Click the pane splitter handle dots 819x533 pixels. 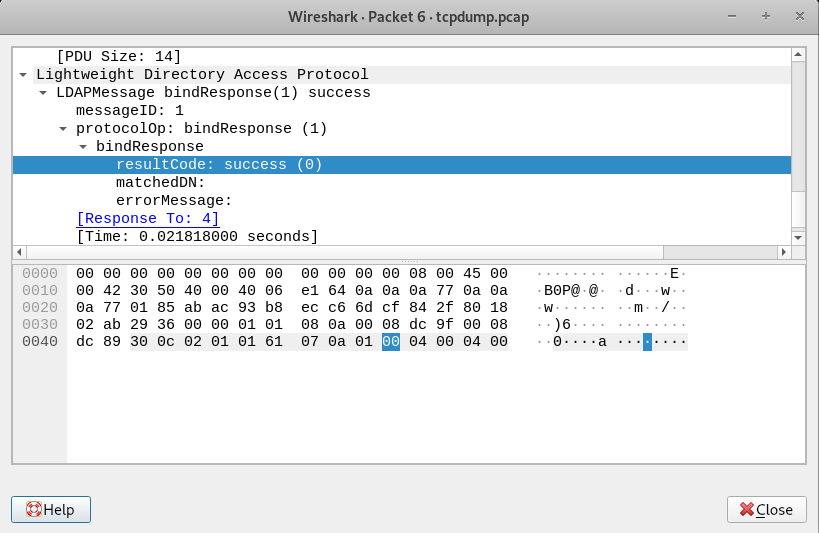point(410,261)
